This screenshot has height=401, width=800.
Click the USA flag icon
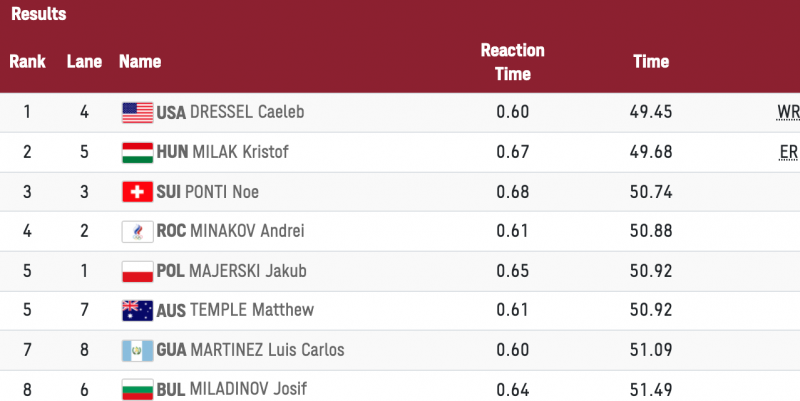click(137, 112)
